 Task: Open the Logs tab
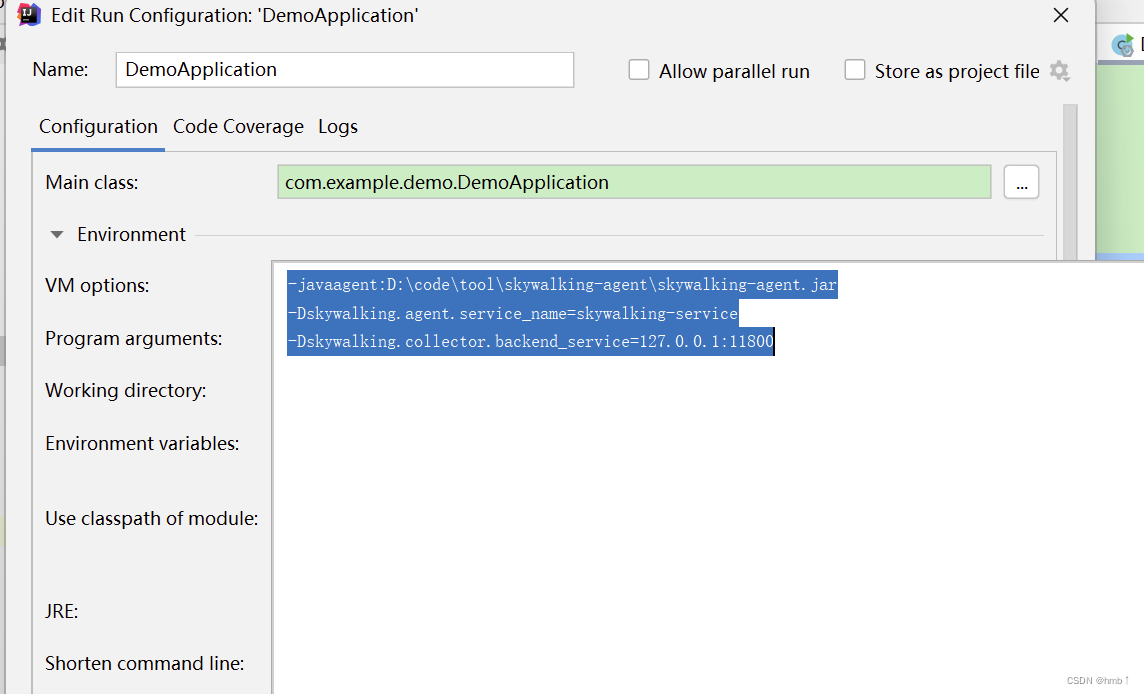pos(338,127)
